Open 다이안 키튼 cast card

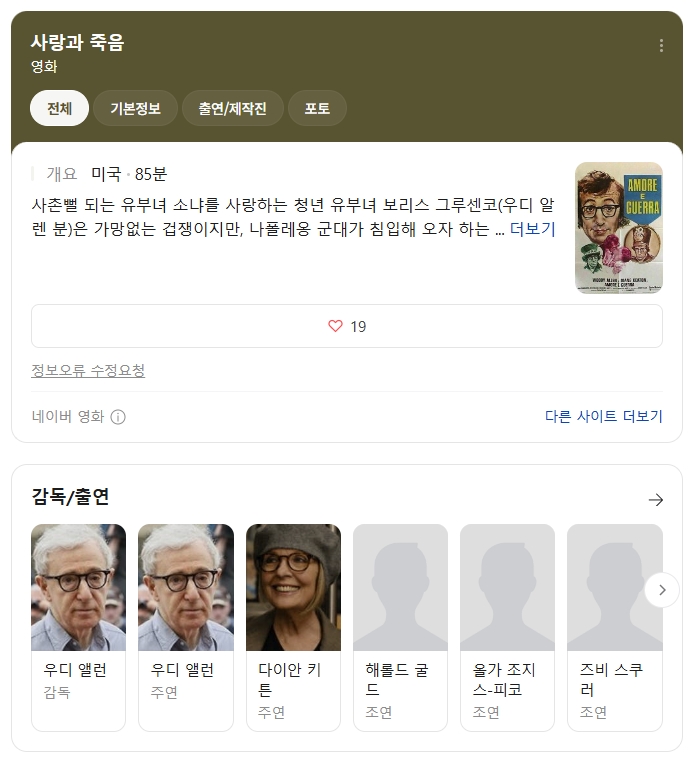293,627
